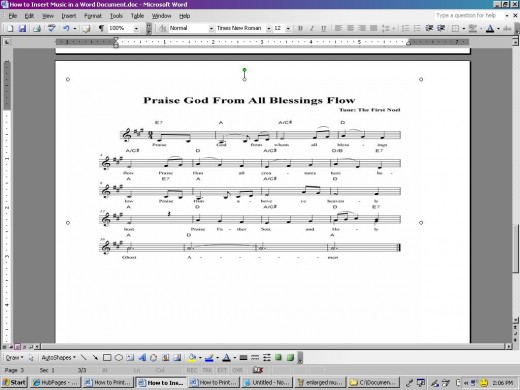Click the rotate handle above the music image
Image resolution: width=520 pixels, height=390 pixels.
(244, 70)
